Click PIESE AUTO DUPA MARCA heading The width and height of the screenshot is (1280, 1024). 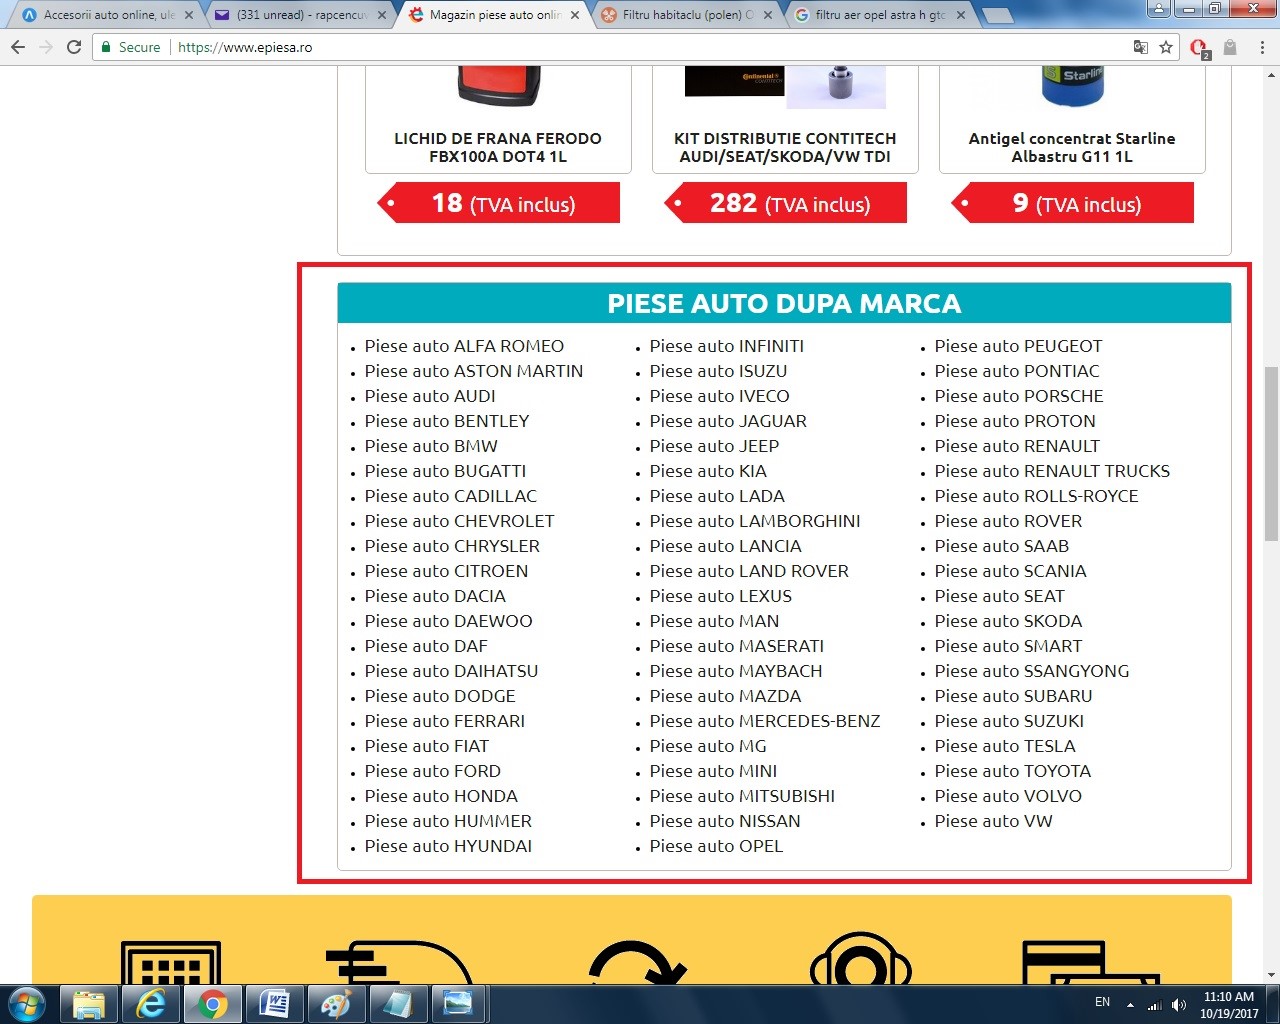(x=784, y=304)
